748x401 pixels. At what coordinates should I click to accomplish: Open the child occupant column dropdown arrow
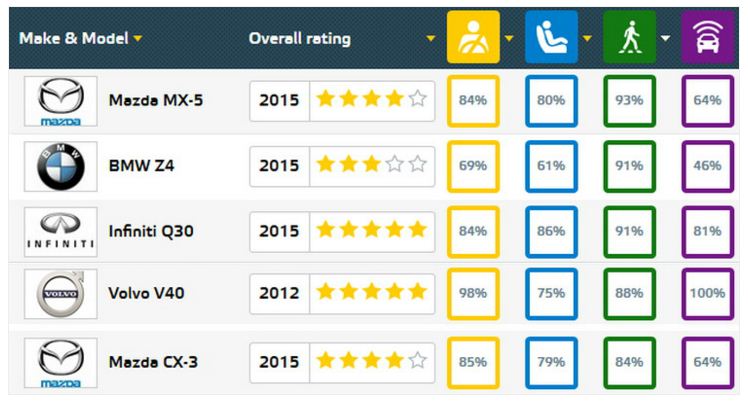[587, 39]
